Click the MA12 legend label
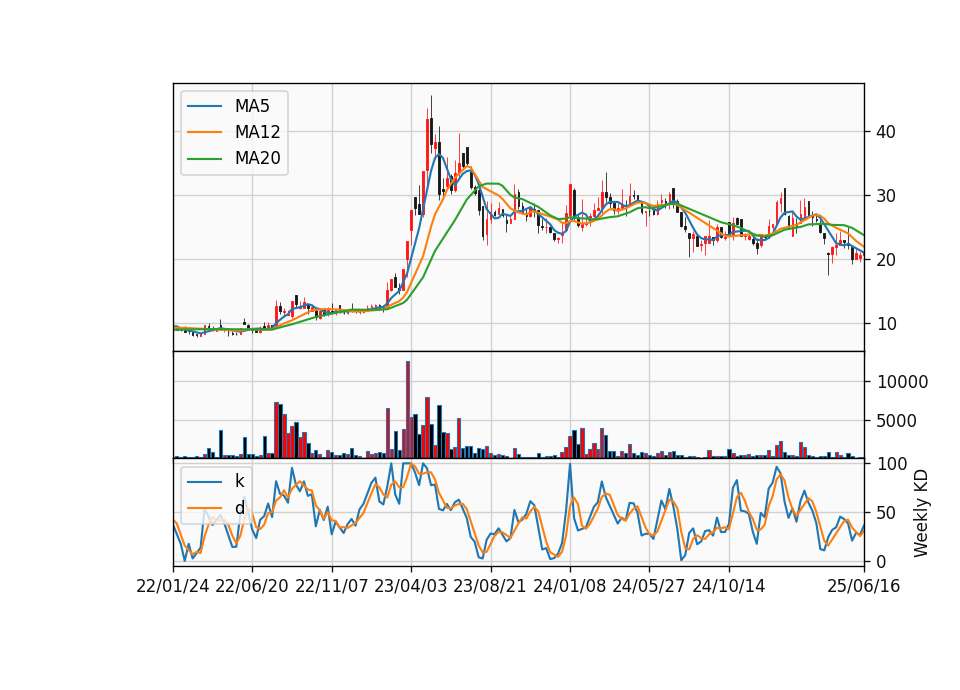Image resolution: width=960 pixels, height=690 pixels. (x=257, y=132)
